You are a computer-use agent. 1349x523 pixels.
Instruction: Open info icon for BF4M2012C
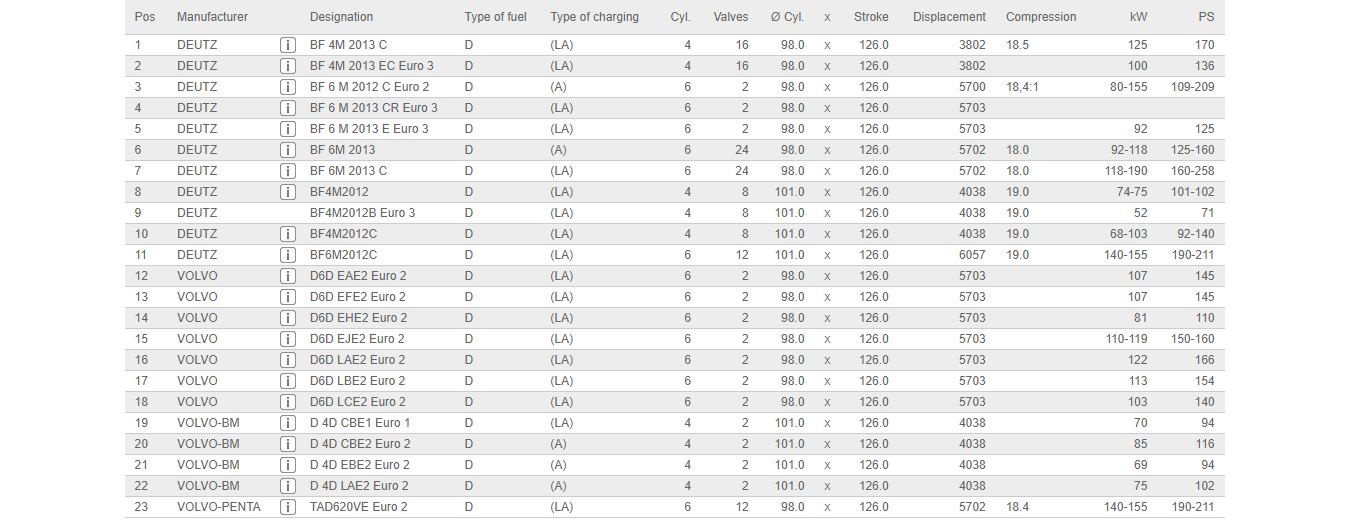[288, 234]
